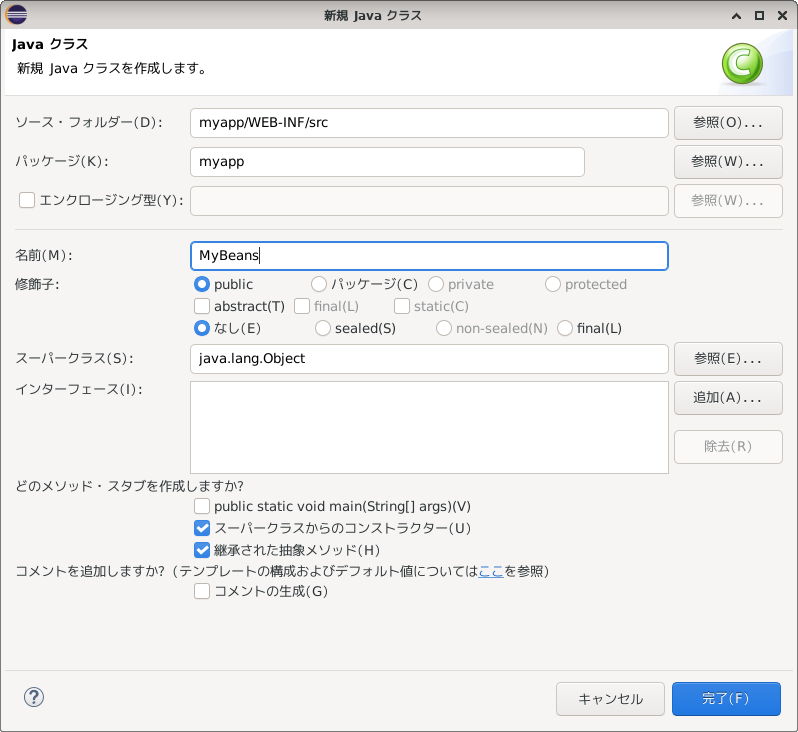798x732 pixels.
Task: Select the sealed(S) radio button
Action: 323,328
